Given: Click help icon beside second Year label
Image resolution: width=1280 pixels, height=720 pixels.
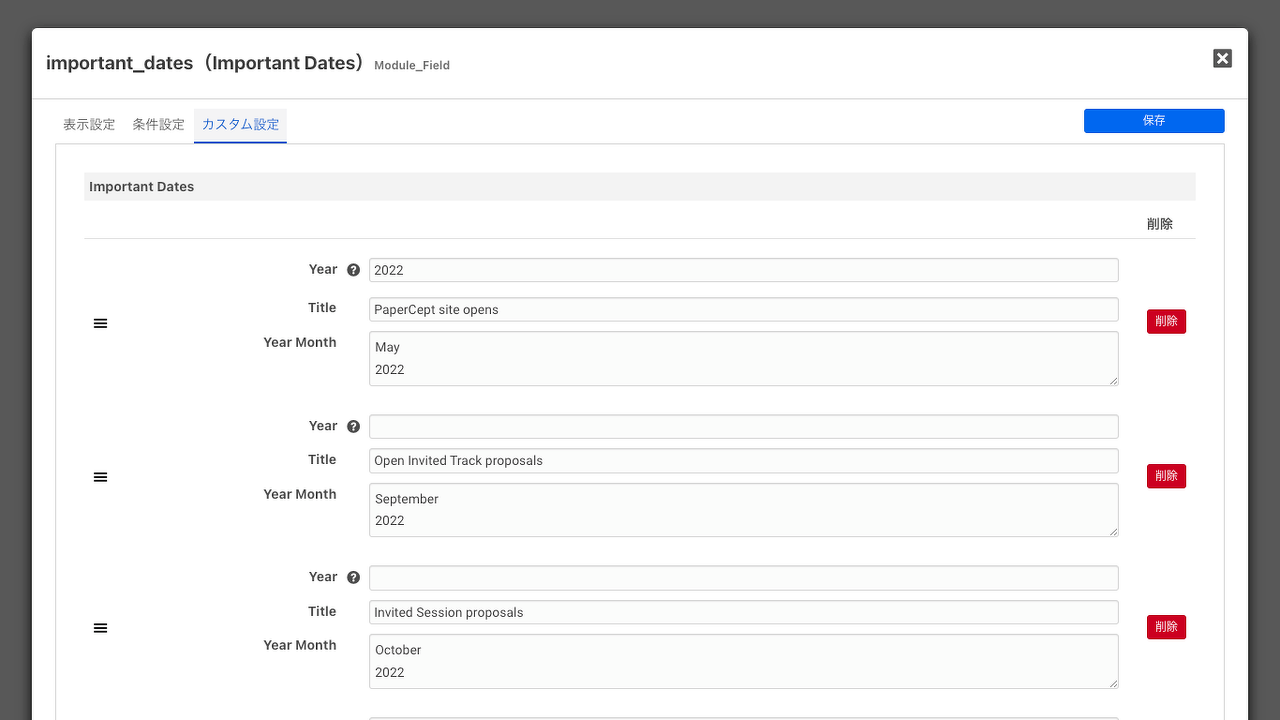Looking at the screenshot, I should 353,427.
